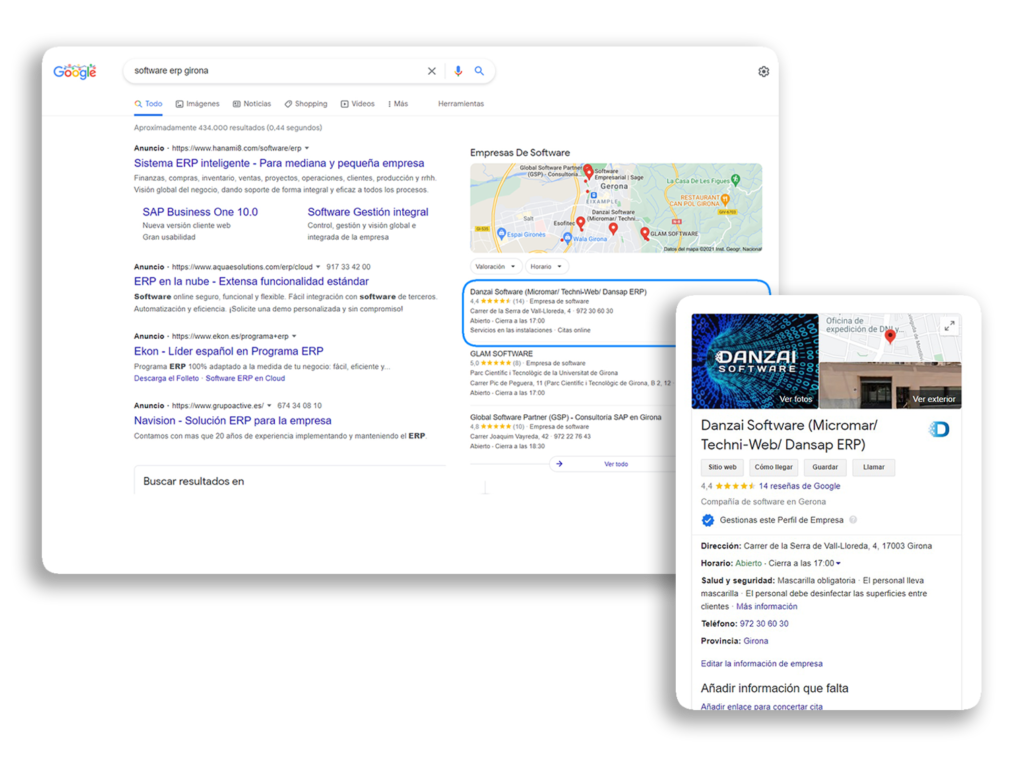
Task: Expand the map in the business panel
Action: pos(949,325)
